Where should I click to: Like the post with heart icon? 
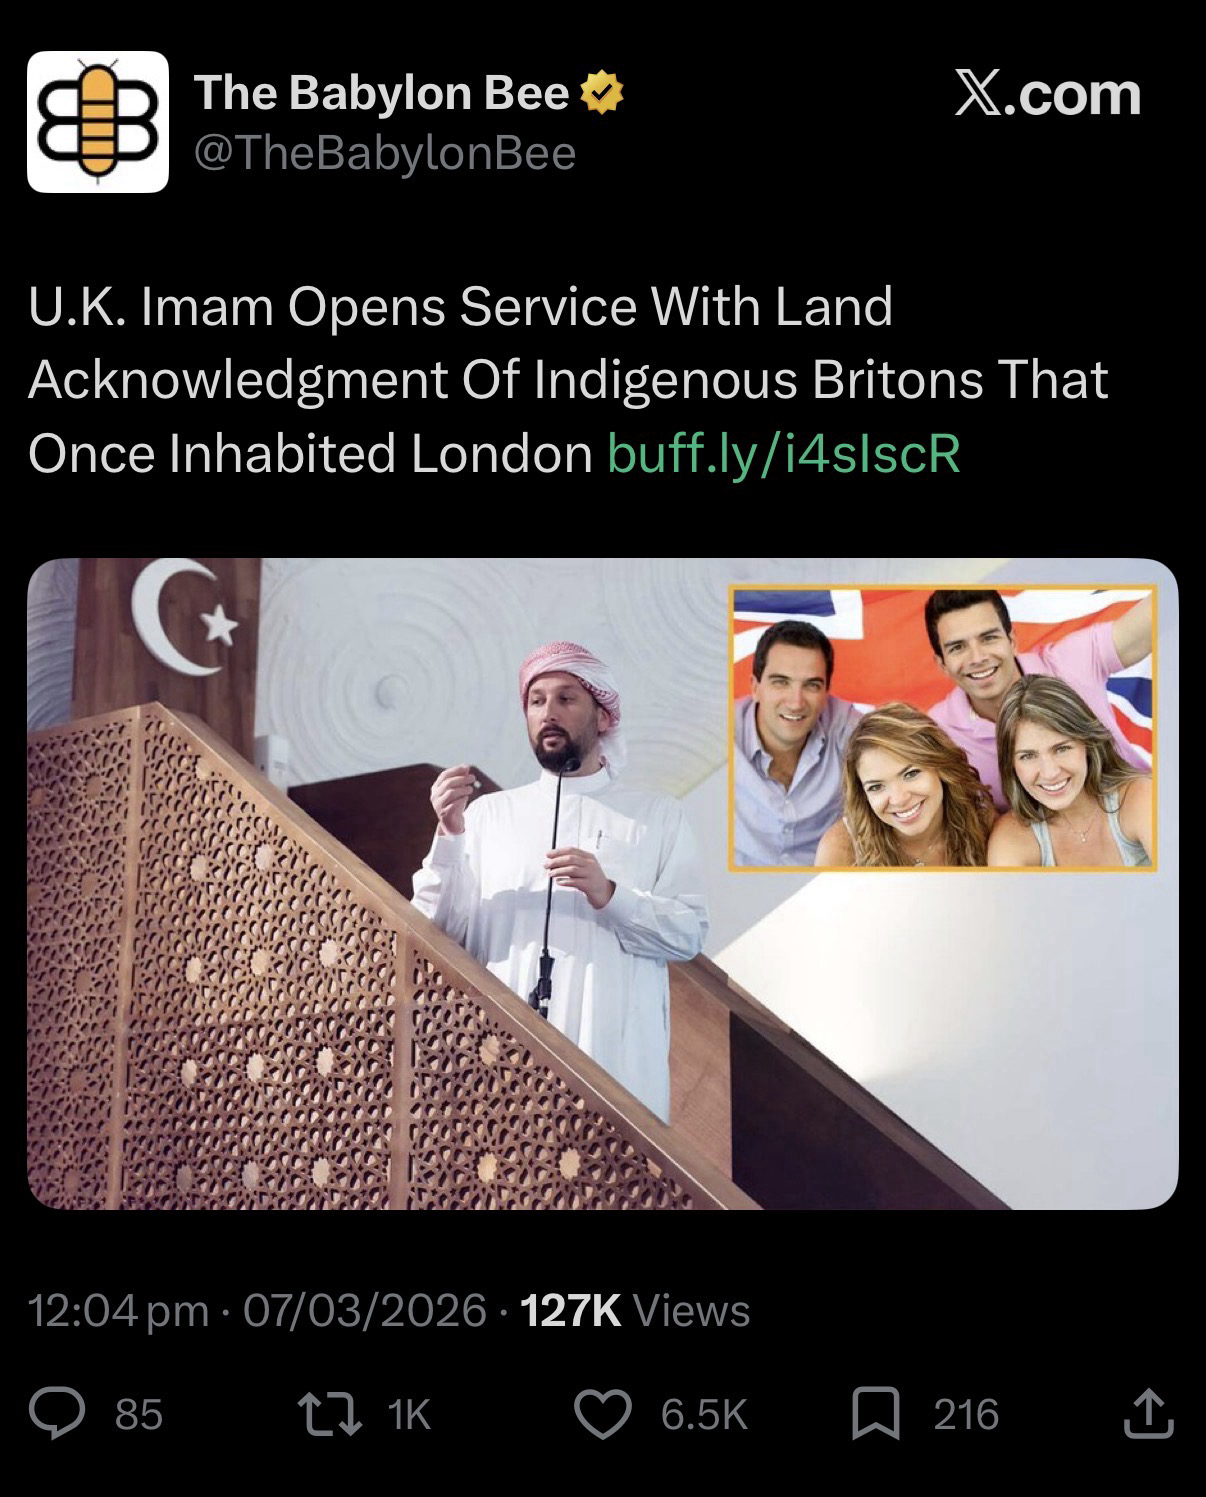coord(604,1414)
